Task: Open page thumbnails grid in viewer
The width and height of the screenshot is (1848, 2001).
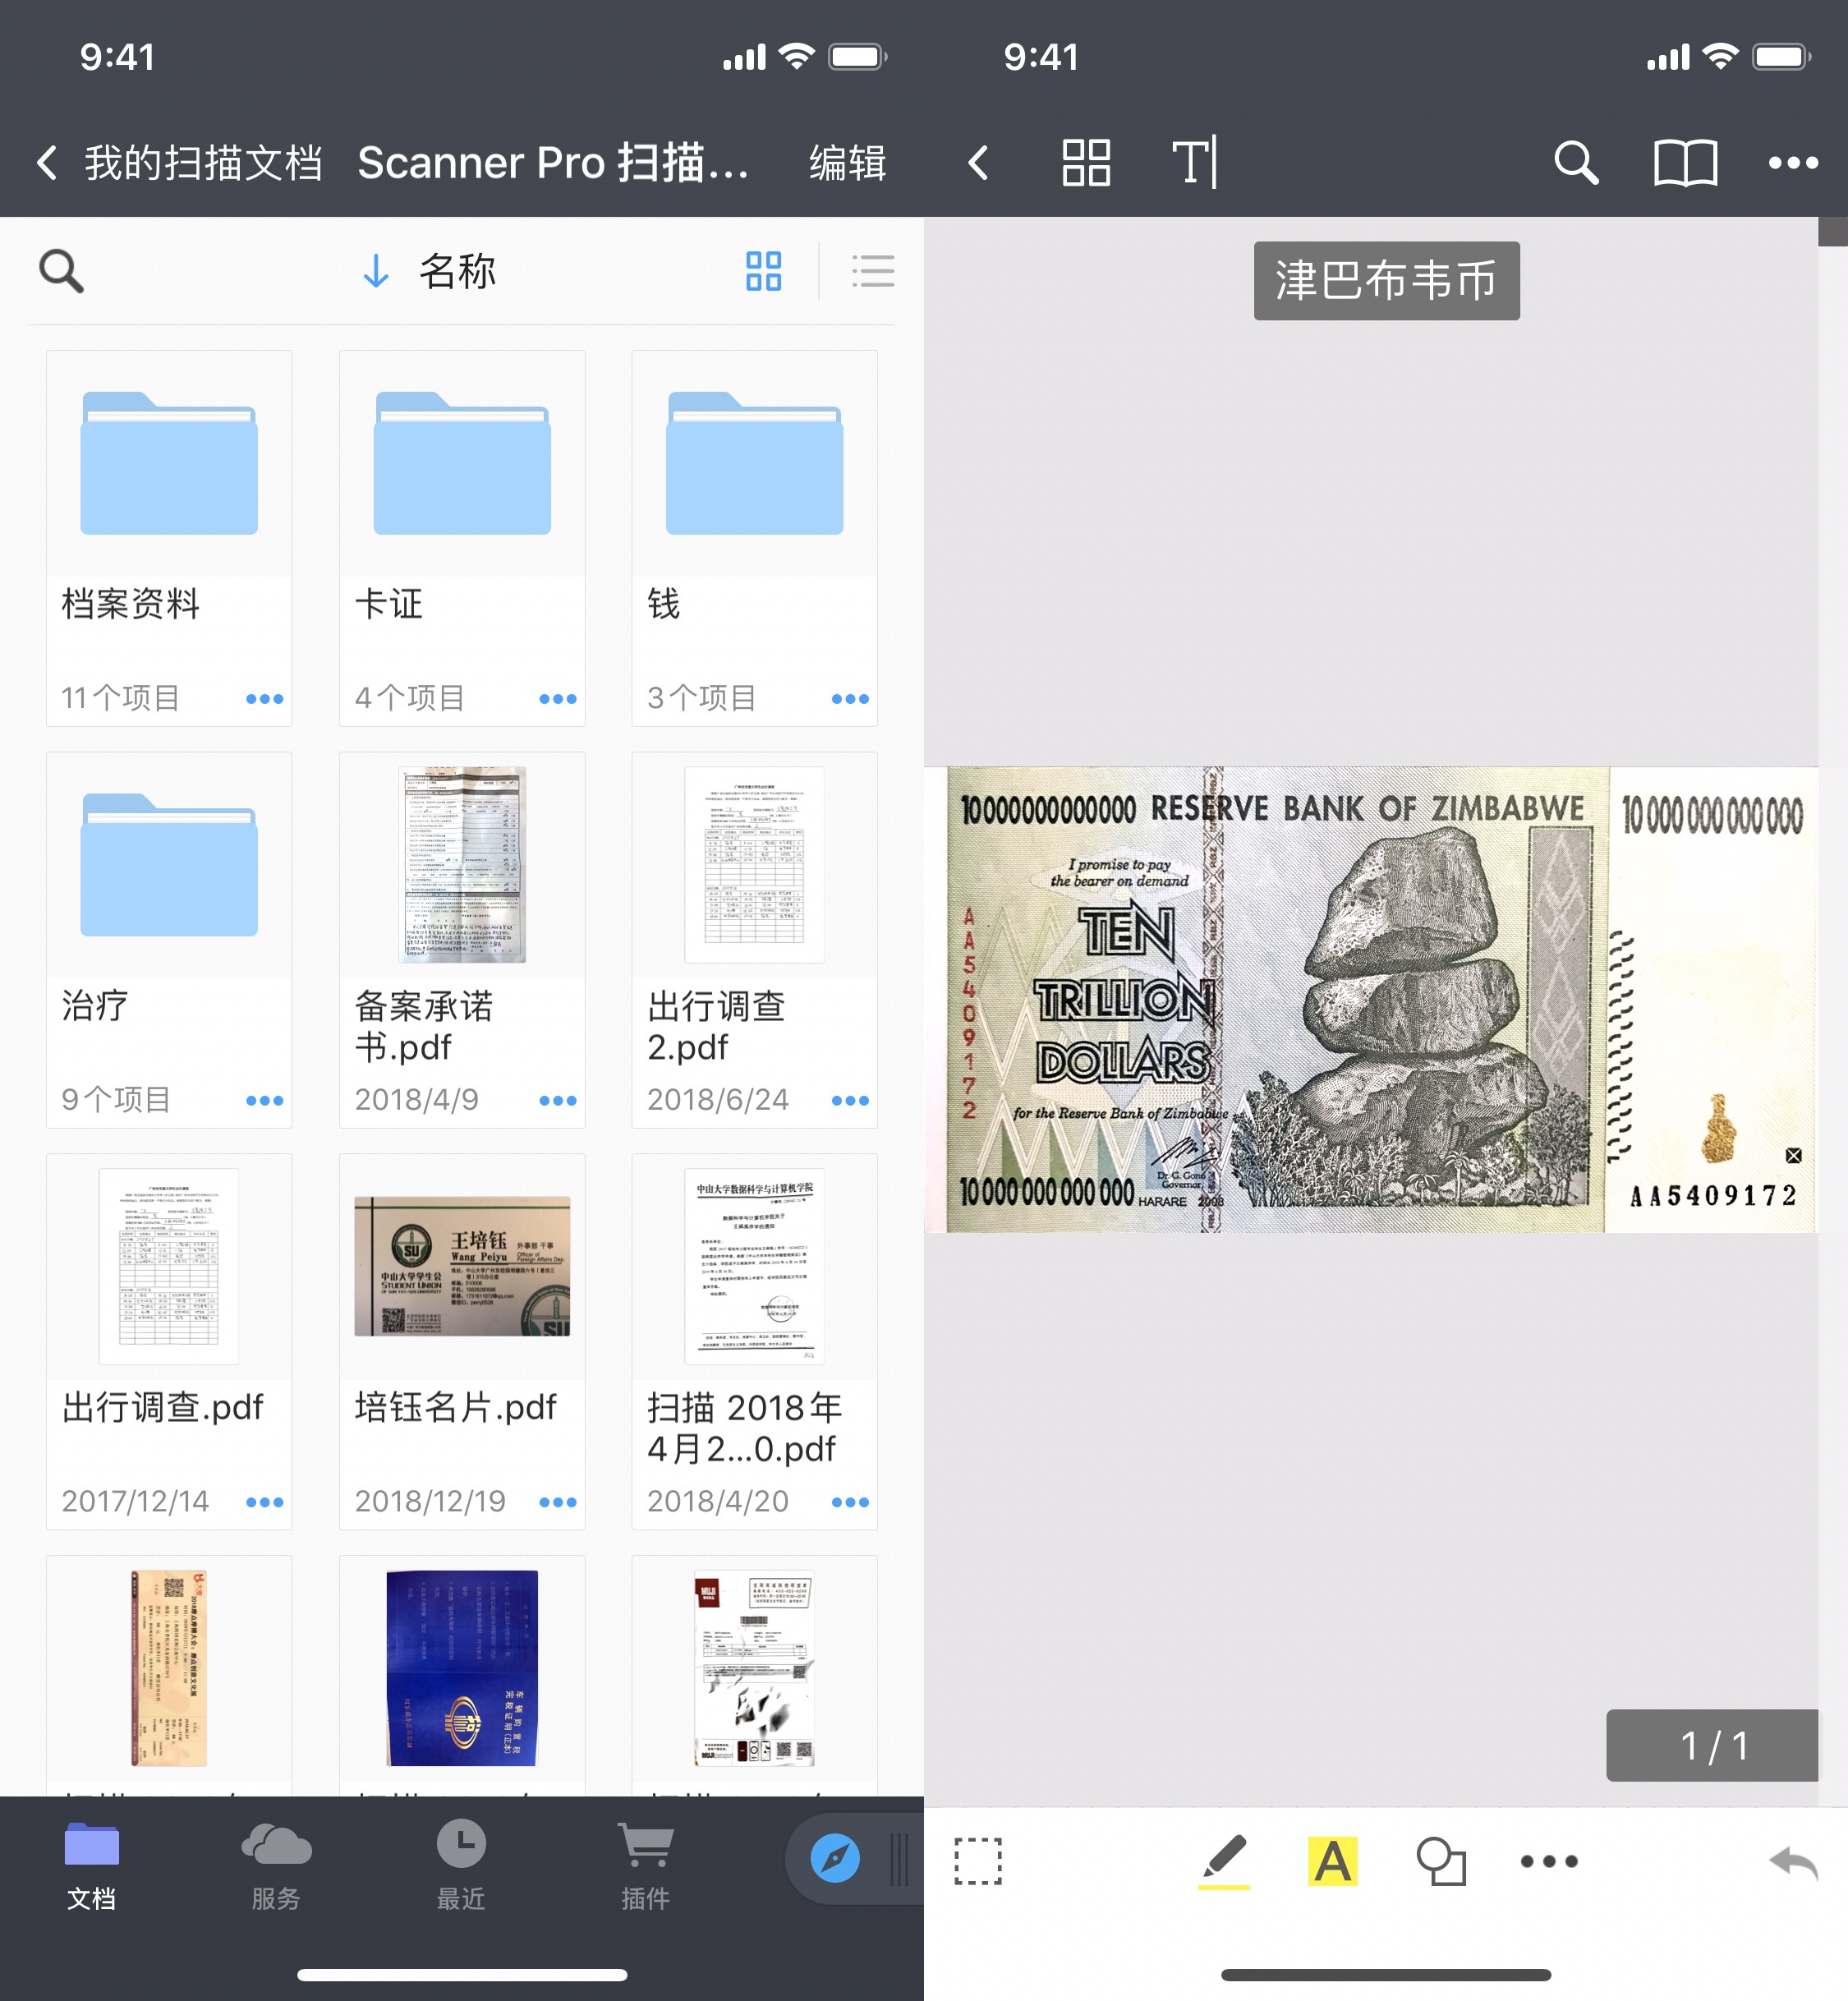Action: click(1086, 162)
